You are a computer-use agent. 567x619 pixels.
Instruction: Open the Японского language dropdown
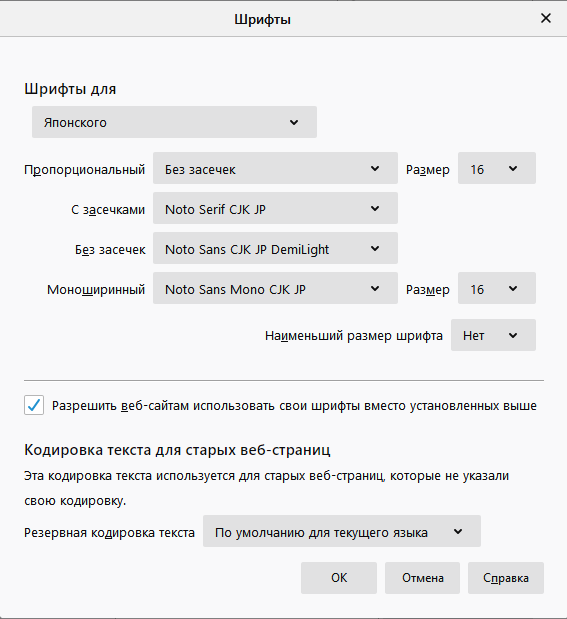pos(174,122)
